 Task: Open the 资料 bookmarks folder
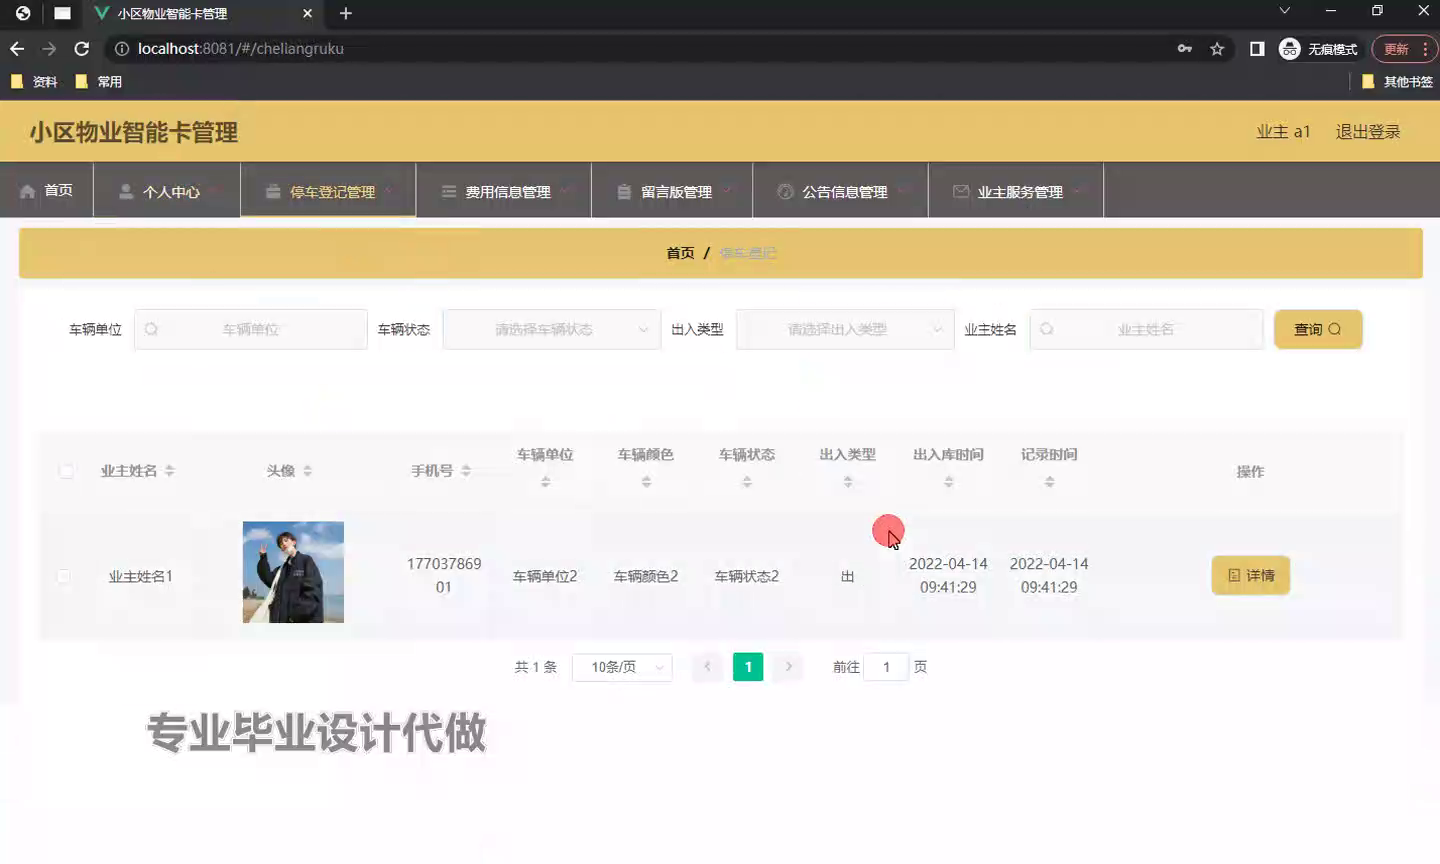[34, 82]
